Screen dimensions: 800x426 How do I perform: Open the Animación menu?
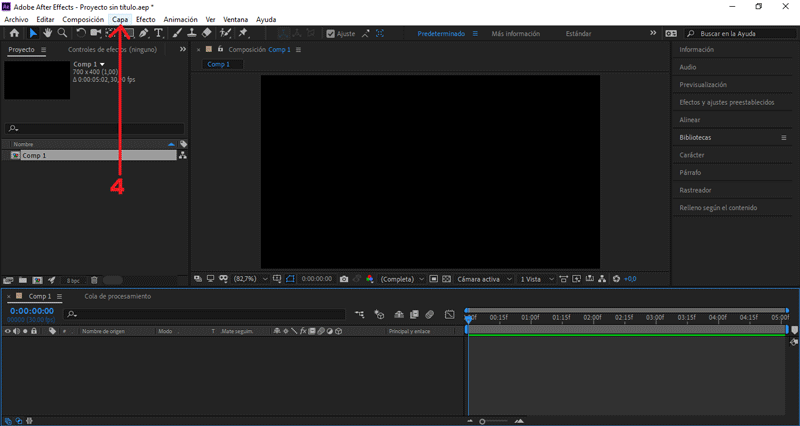180,19
